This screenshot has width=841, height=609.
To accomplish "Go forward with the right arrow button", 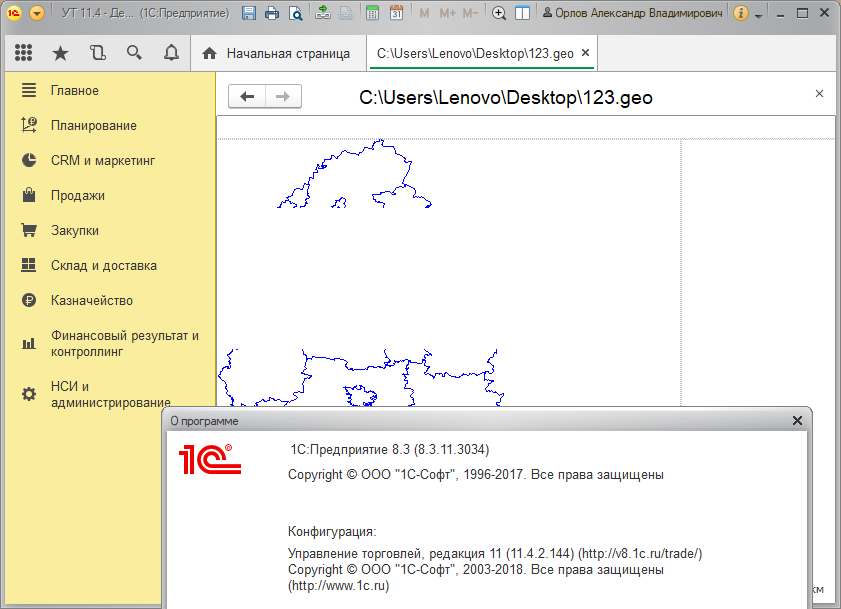I will (x=283, y=97).
